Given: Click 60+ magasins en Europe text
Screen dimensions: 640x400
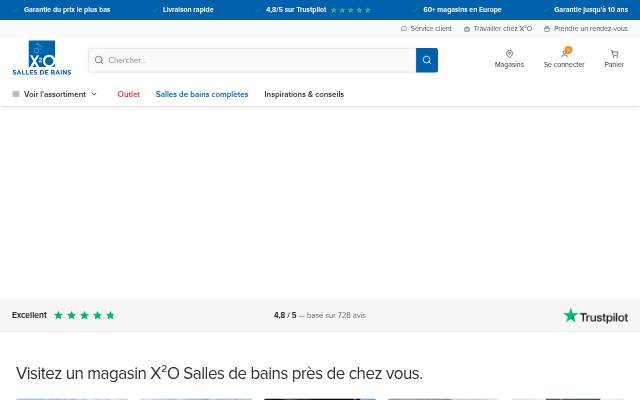Looking at the screenshot, I should [462, 10].
